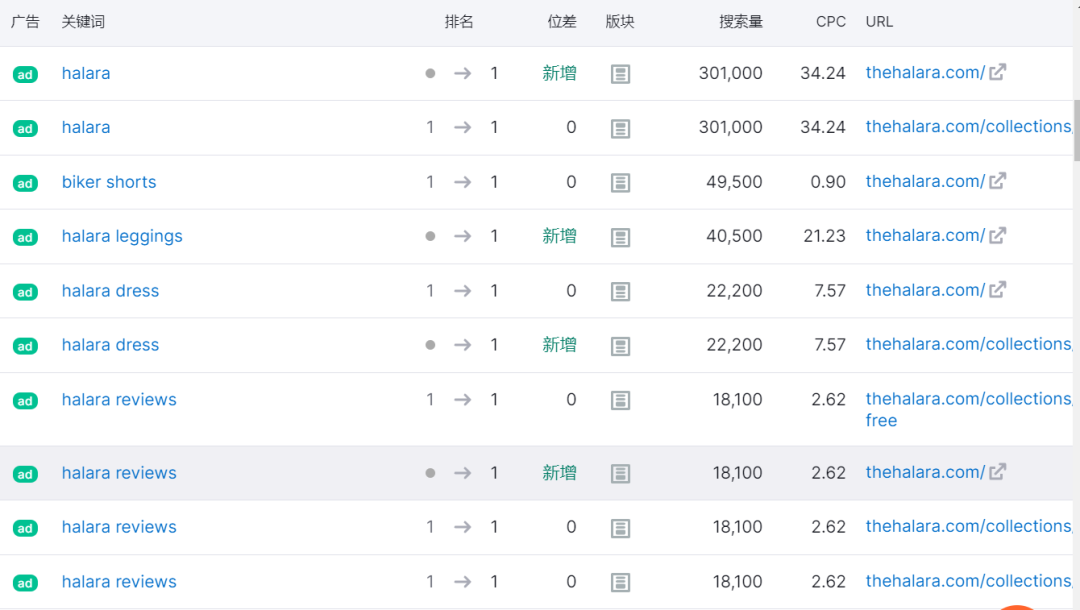The image size is (1080, 610).
Task: Click the SERP features icon beside first "halara dress" row
Action: [620, 291]
